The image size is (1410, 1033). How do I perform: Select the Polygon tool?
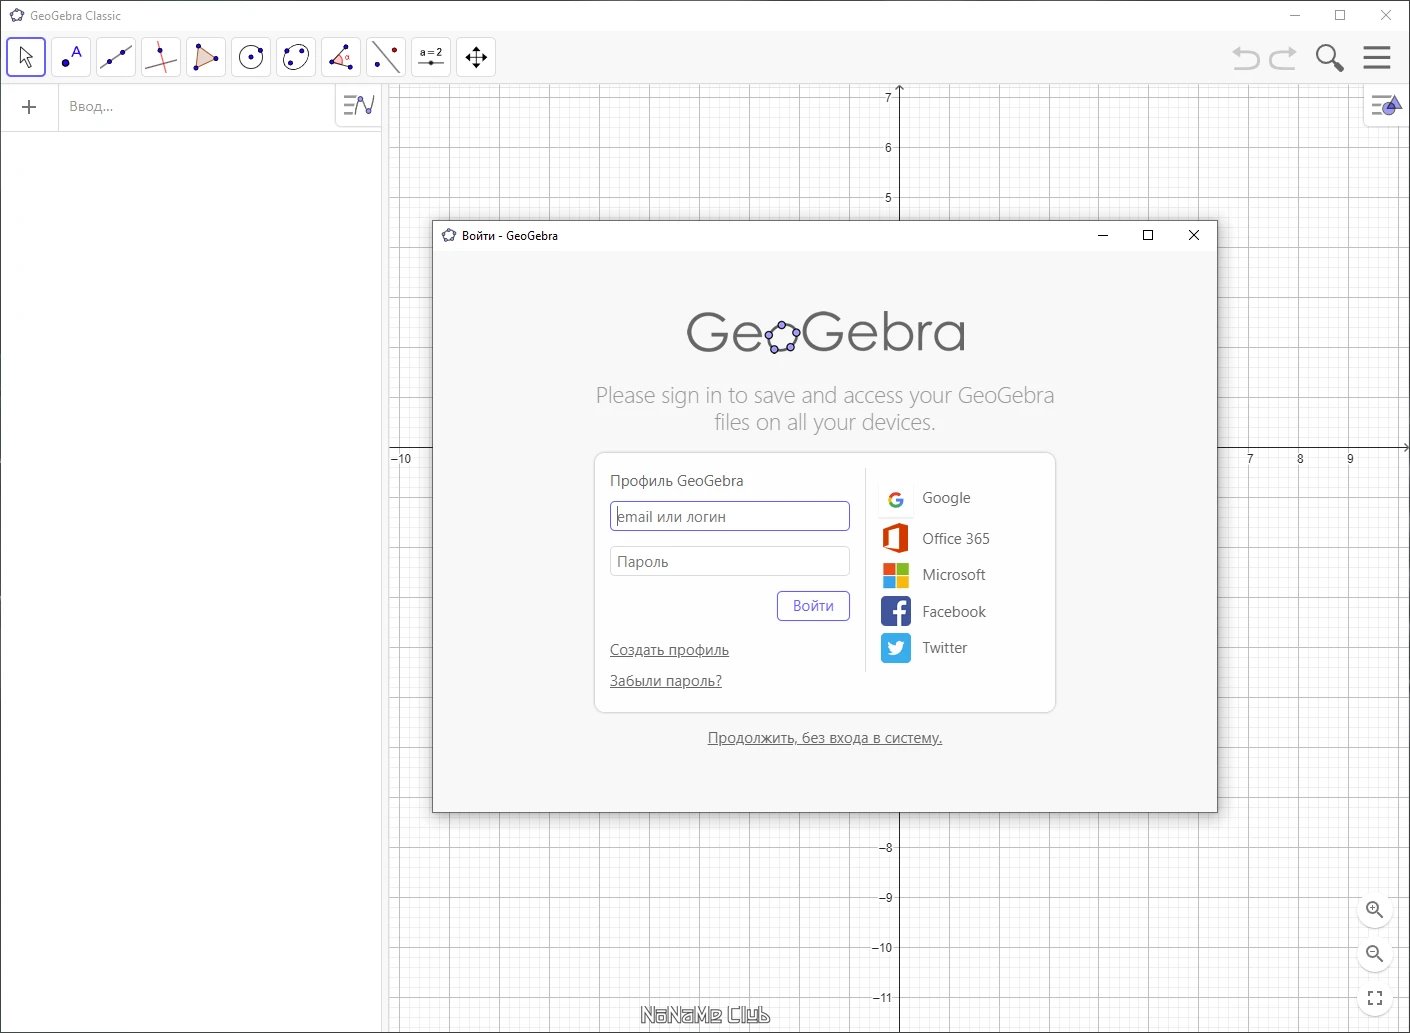[x=206, y=57]
